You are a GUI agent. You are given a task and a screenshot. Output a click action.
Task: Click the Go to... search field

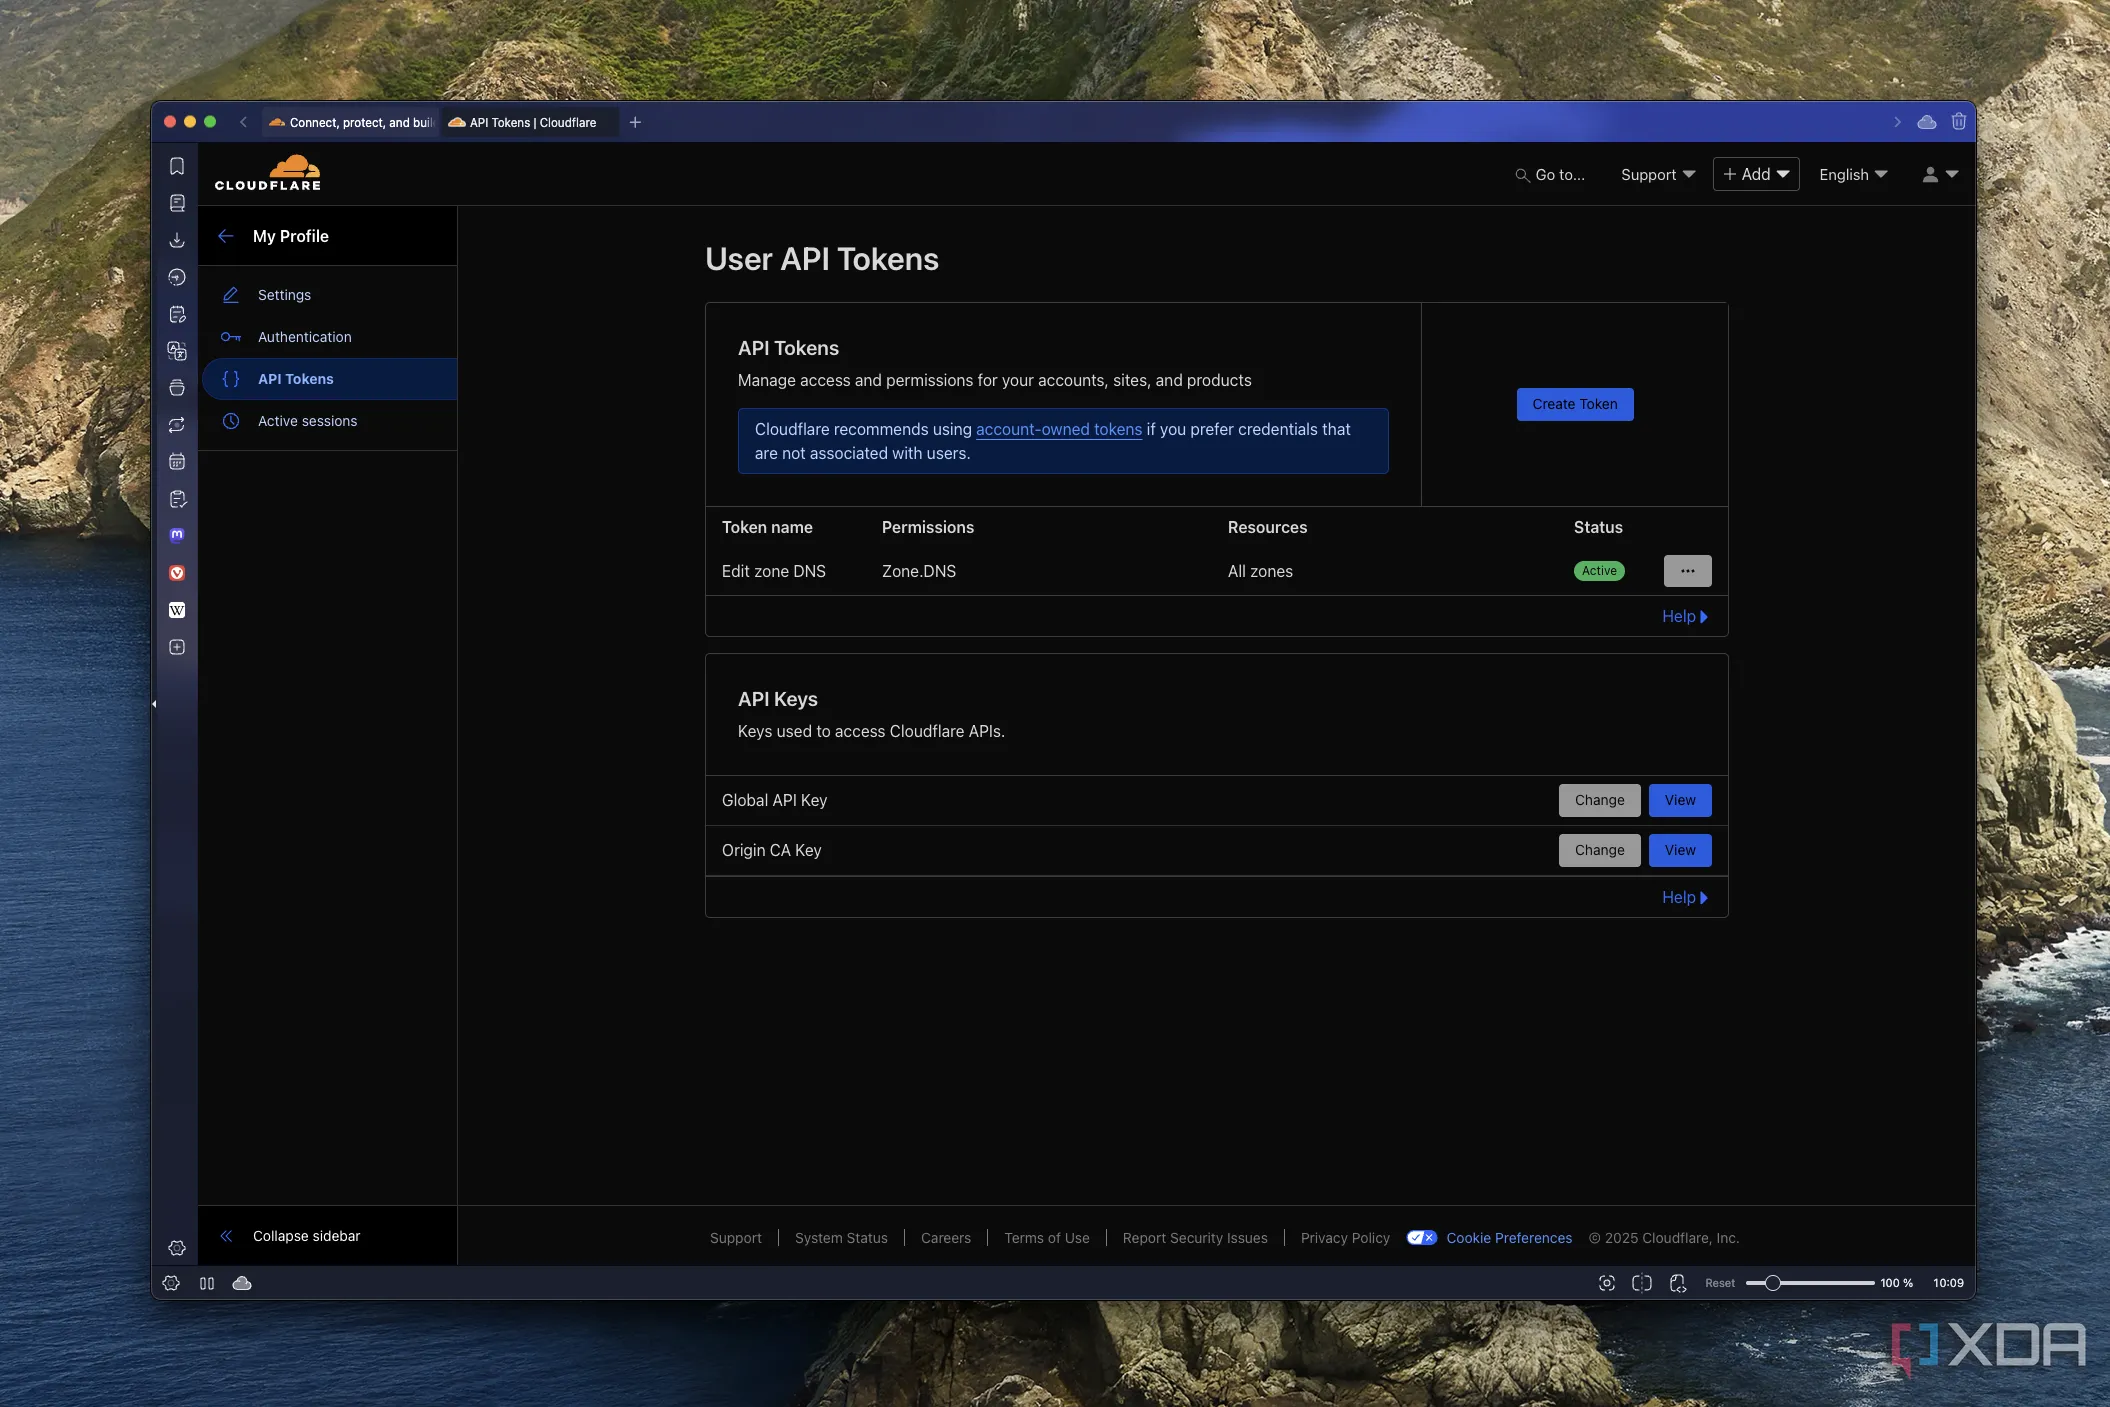tap(1550, 175)
